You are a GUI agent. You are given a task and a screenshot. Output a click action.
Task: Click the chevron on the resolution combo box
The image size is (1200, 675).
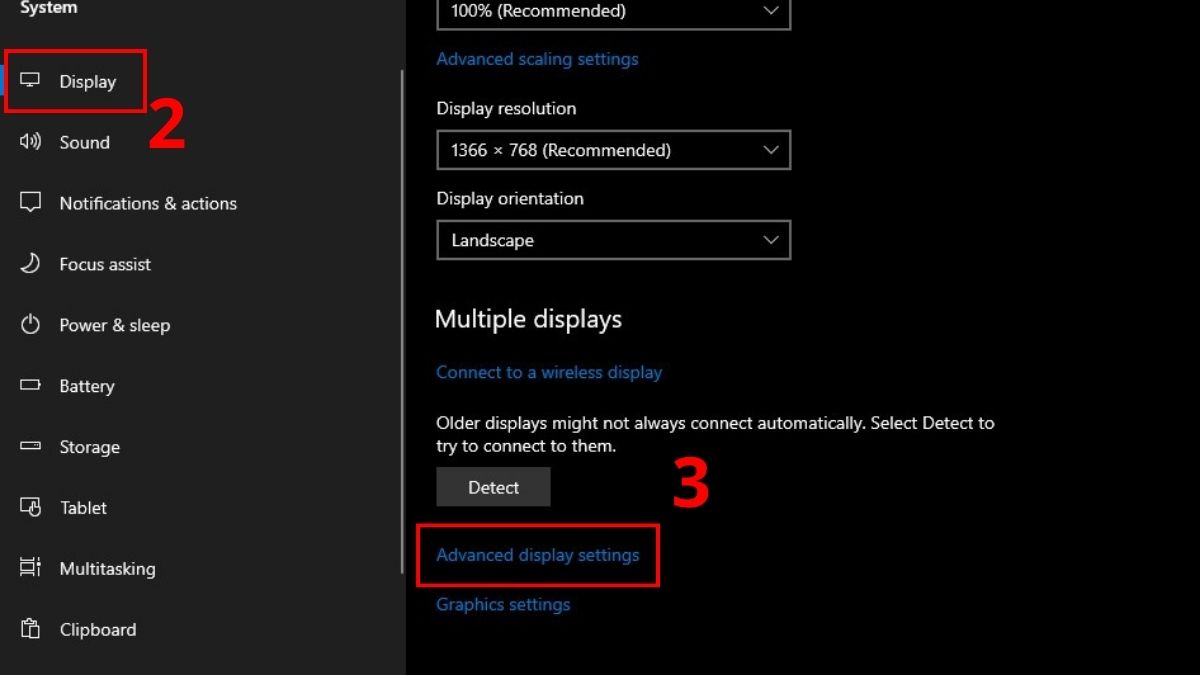coord(771,150)
